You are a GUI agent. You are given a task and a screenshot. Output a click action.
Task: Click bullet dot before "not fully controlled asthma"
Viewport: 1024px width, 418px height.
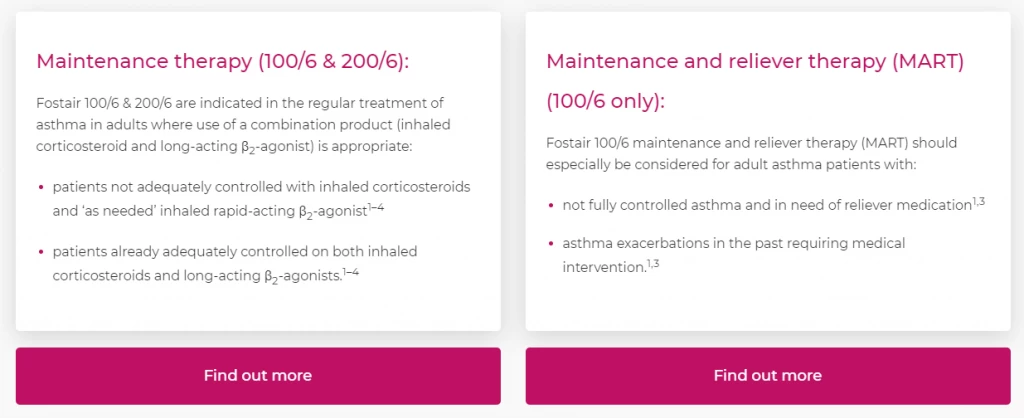(x=551, y=205)
